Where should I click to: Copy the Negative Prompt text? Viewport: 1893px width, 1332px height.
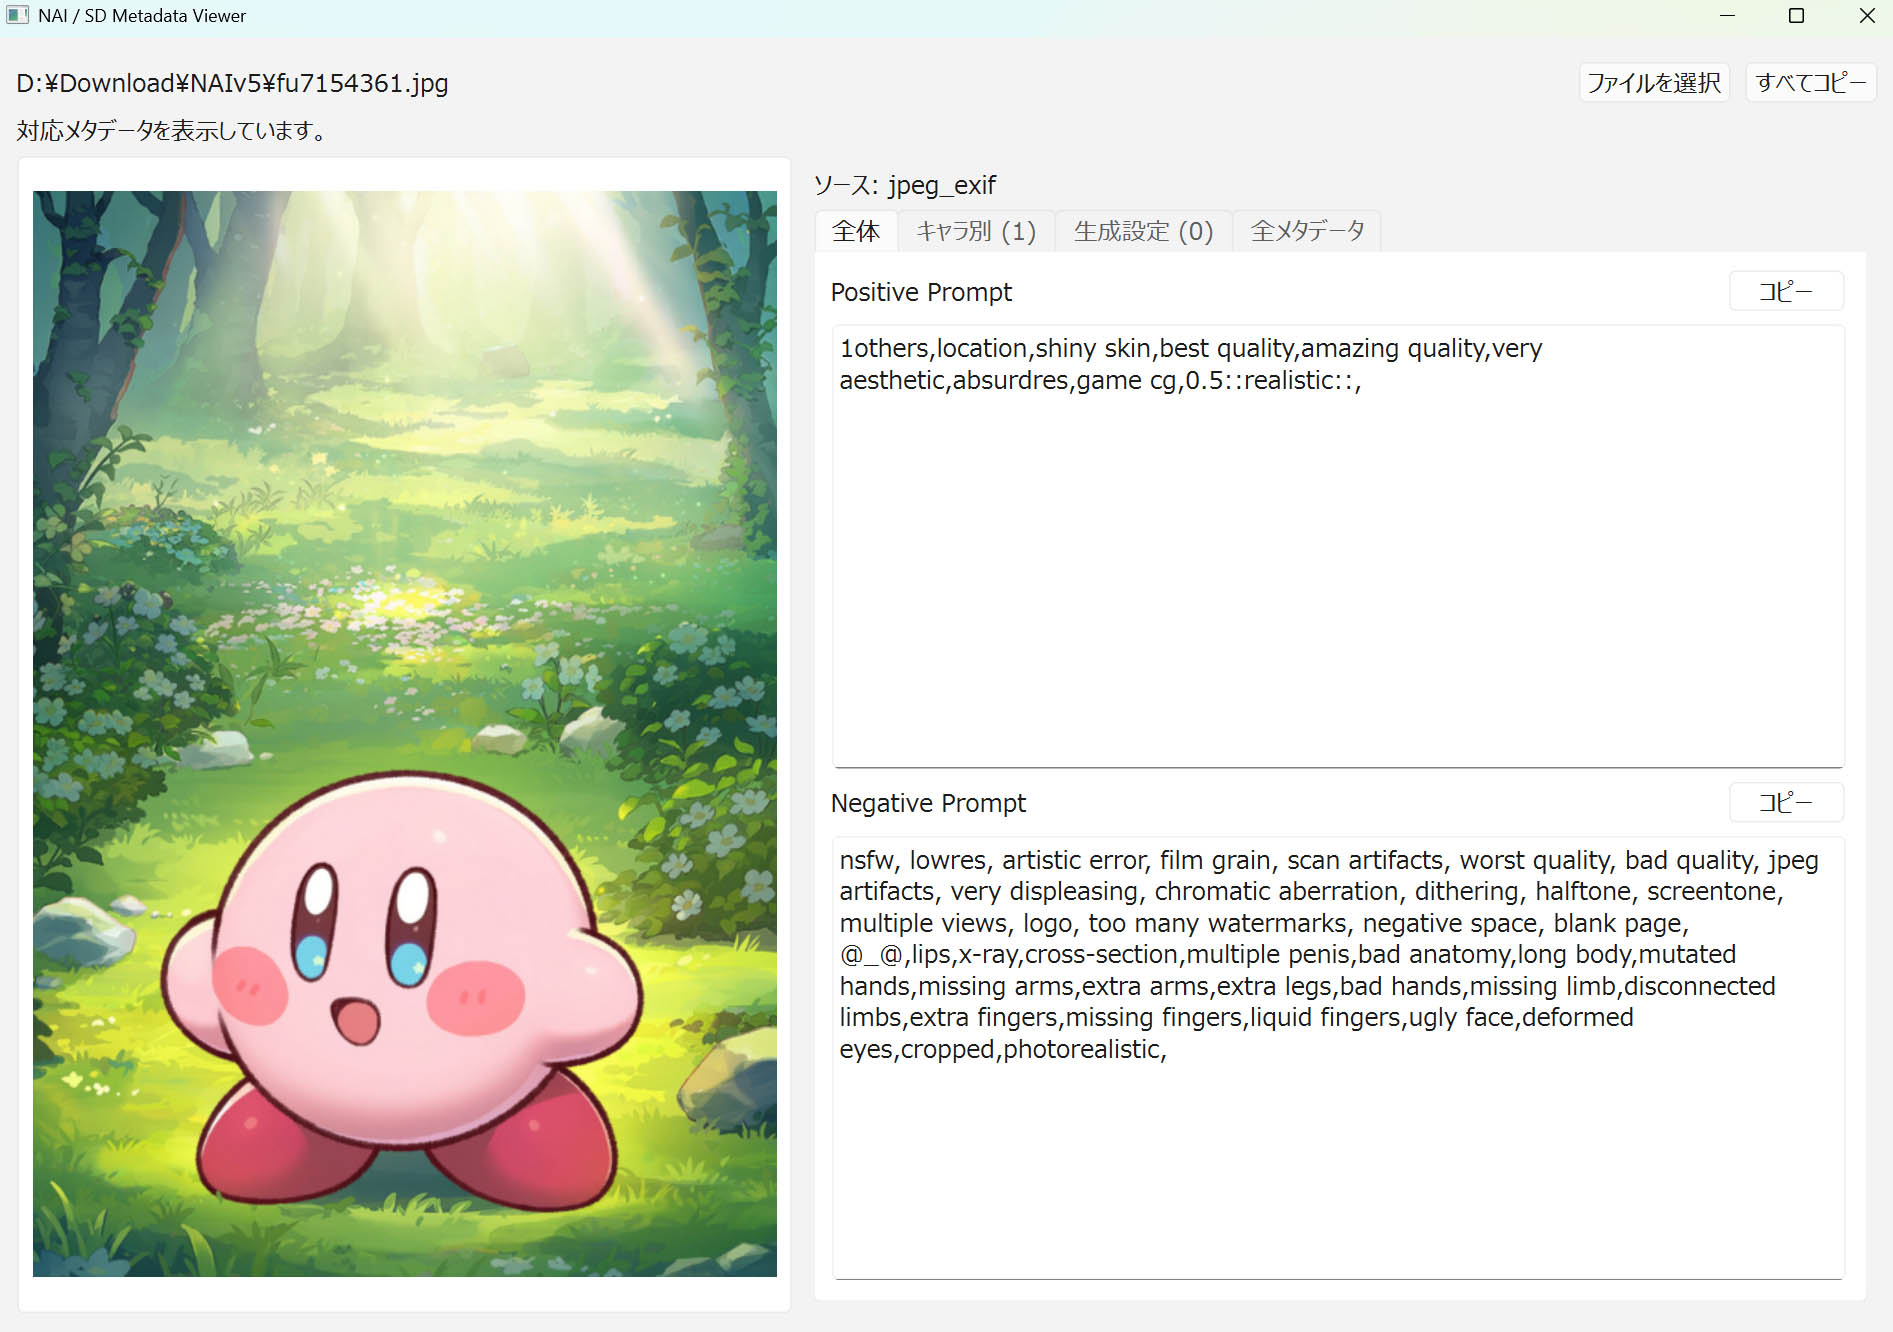click(1786, 802)
